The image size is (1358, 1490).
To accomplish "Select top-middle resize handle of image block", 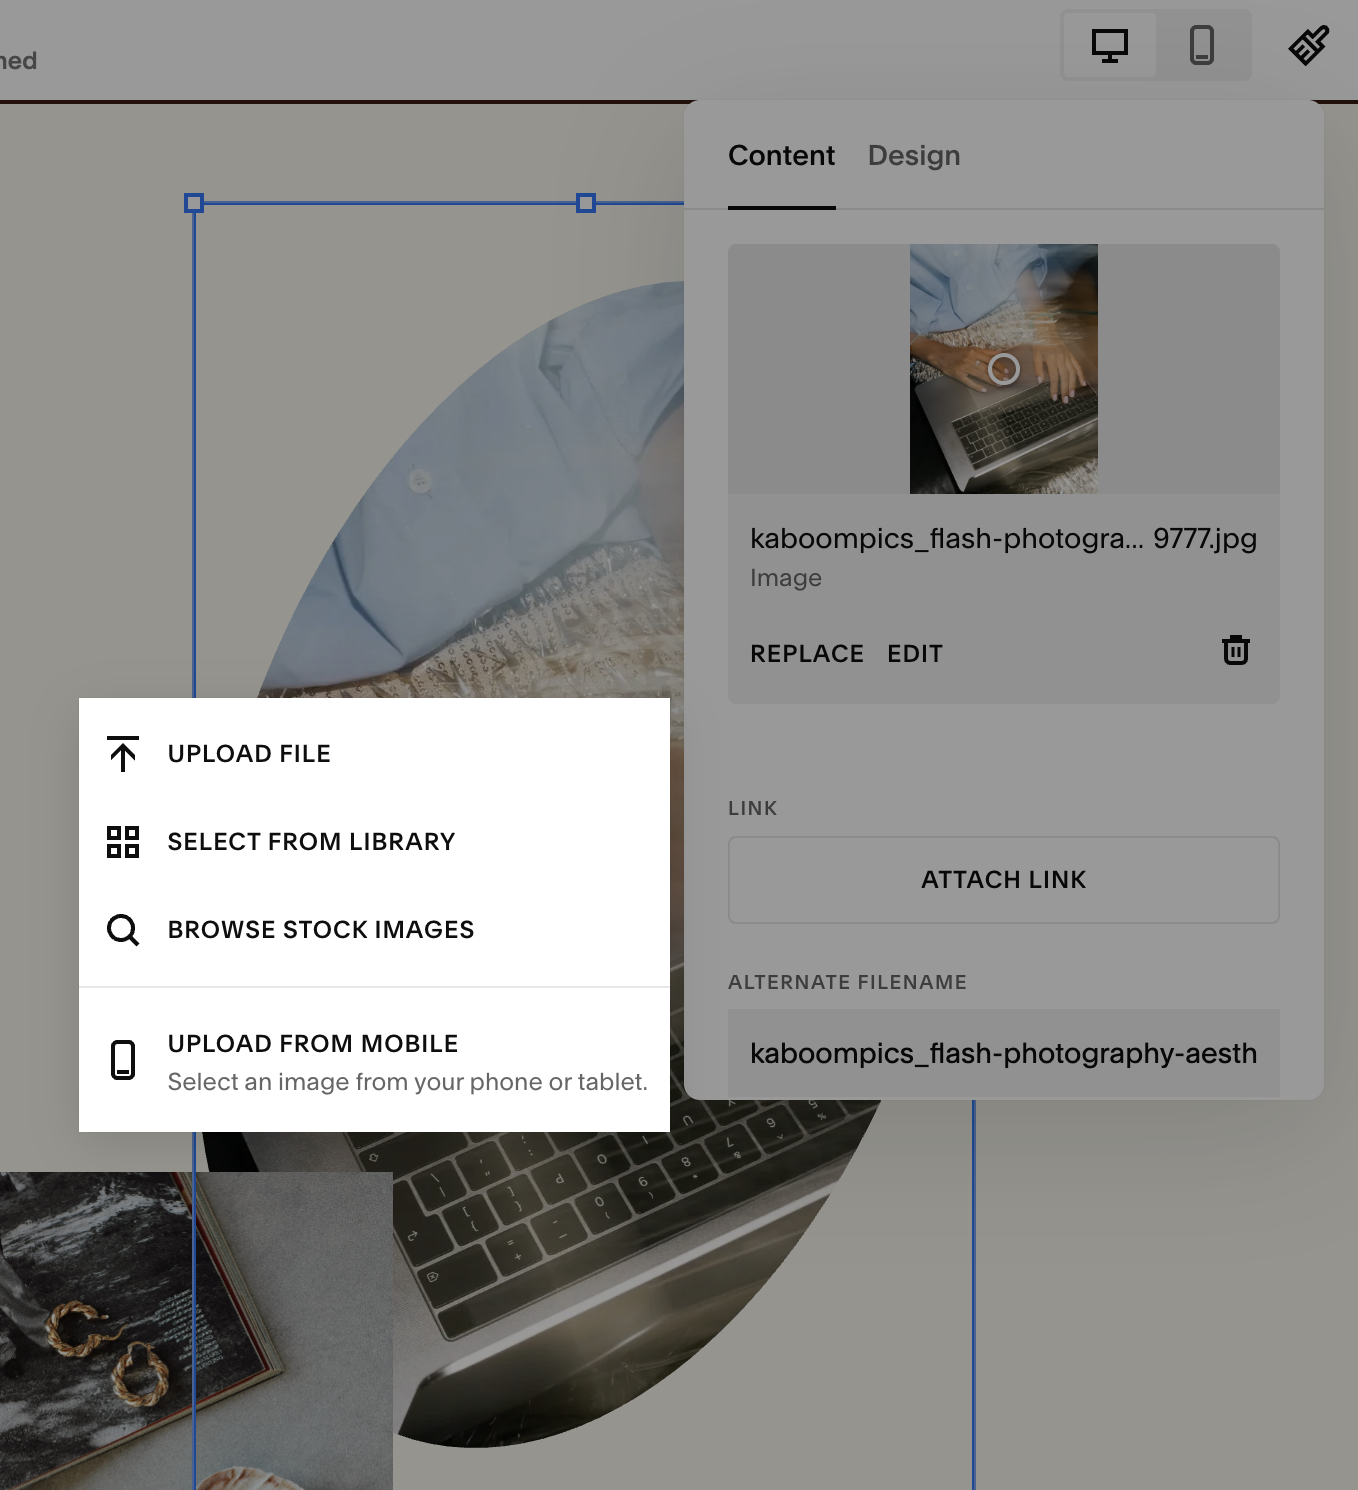I will pyautogui.click(x=586, y=203).
